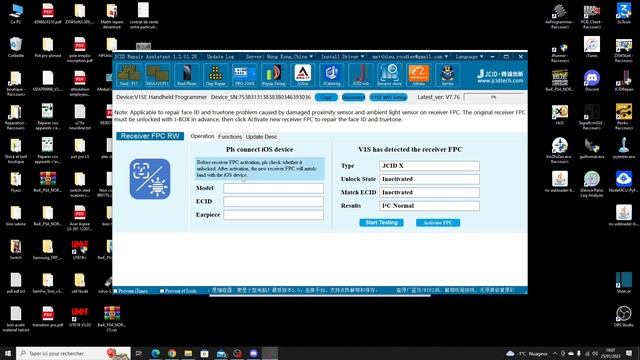The width and height of the screenshot is (640, 360).
Task: Open the Service icon in toolbar
Action: 447,75
